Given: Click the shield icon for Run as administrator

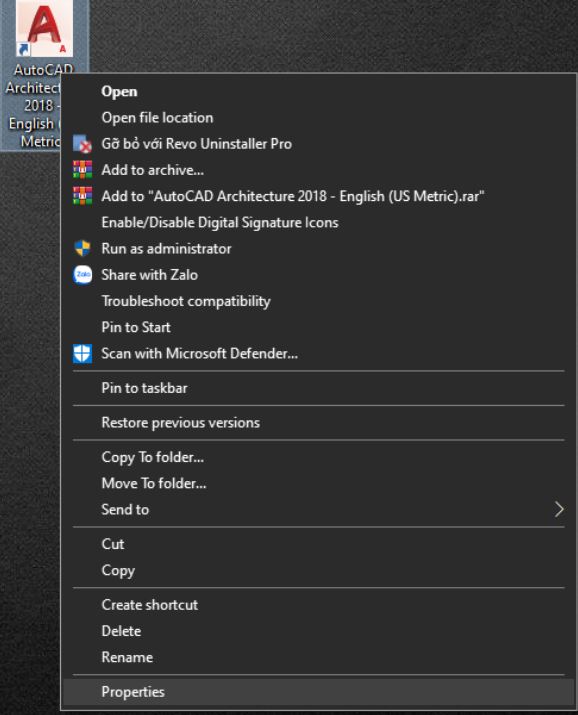Looking at the screenshot, I should [x=83, y=249].
